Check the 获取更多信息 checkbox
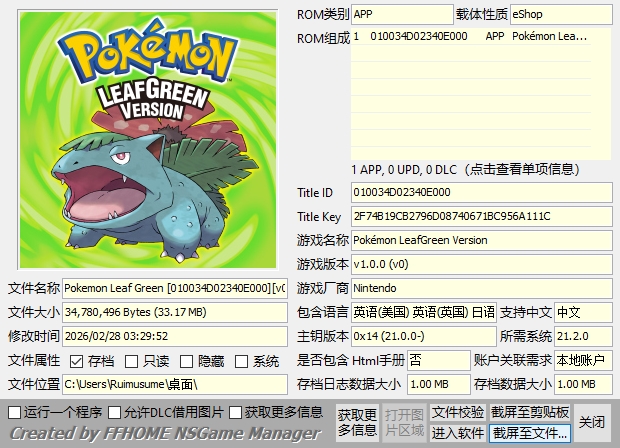Viewport: 620px width, 448px height. (x=236, y=412)
